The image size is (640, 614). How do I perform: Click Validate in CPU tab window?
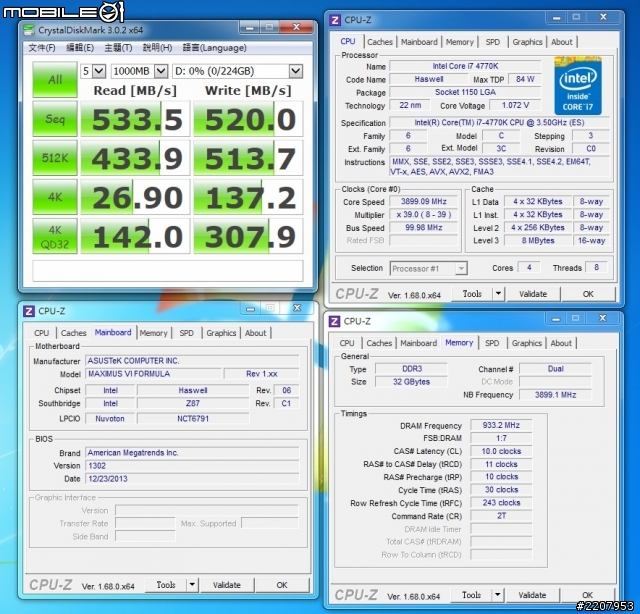pyautogui.click(x=533, y=294)
